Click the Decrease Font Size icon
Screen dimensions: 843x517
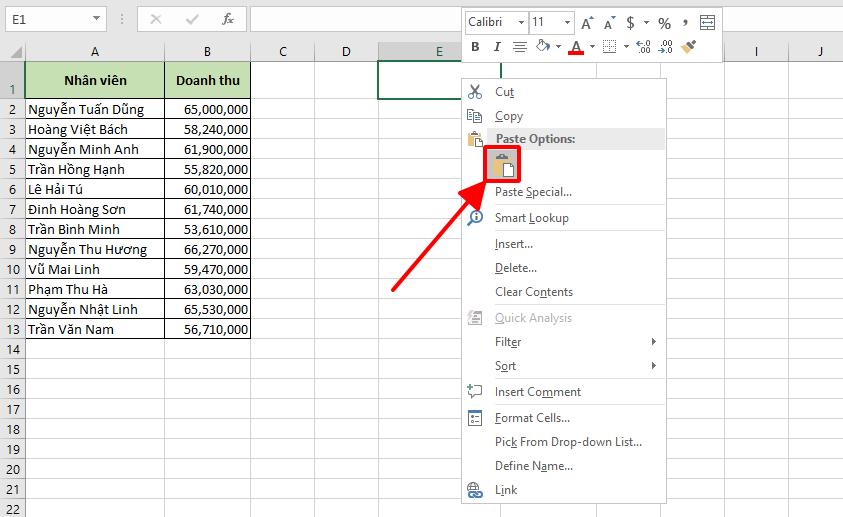point(609,22)
